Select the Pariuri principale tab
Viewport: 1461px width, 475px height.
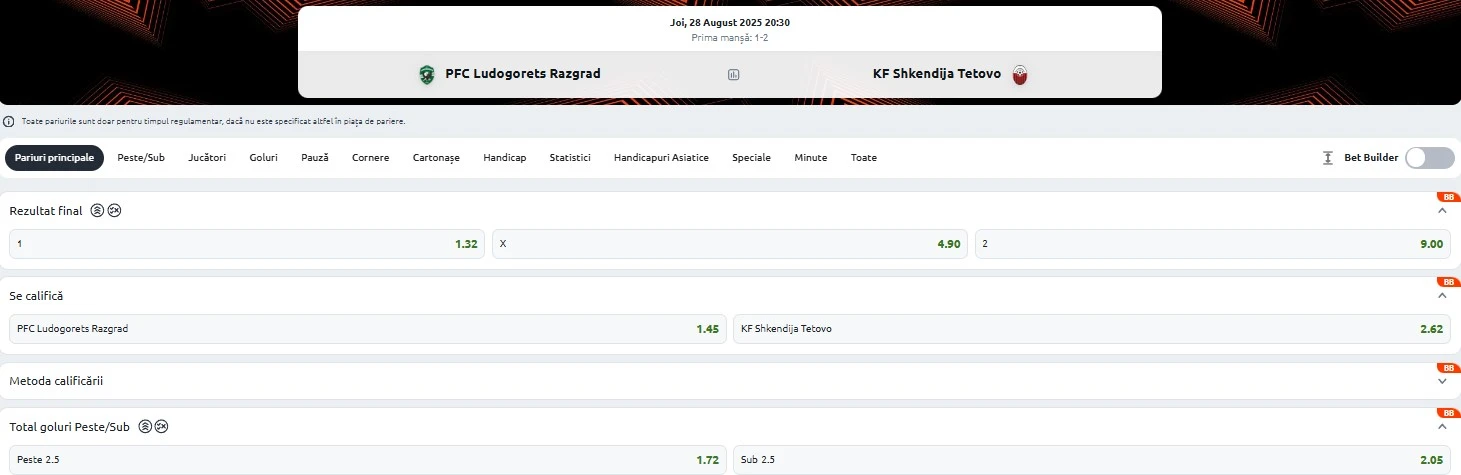(54, 158)
